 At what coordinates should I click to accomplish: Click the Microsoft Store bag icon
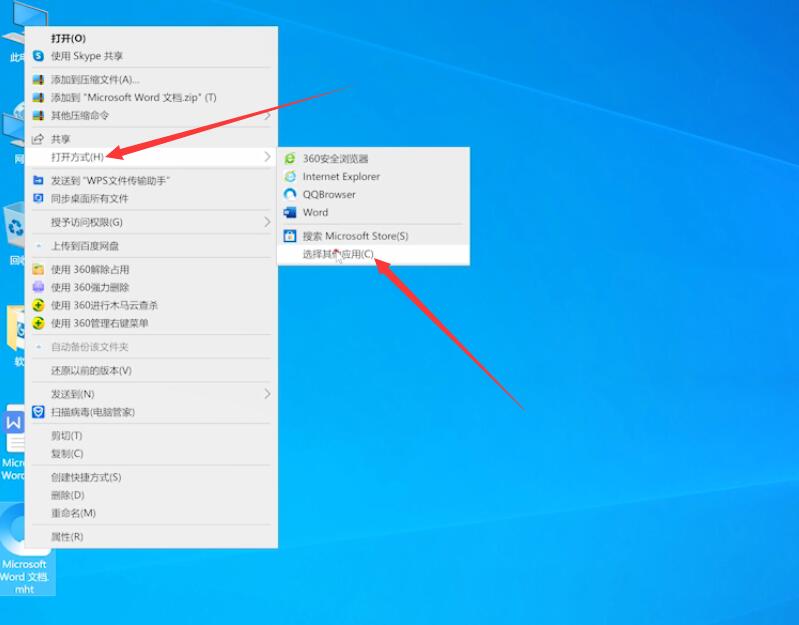[290, 236]
